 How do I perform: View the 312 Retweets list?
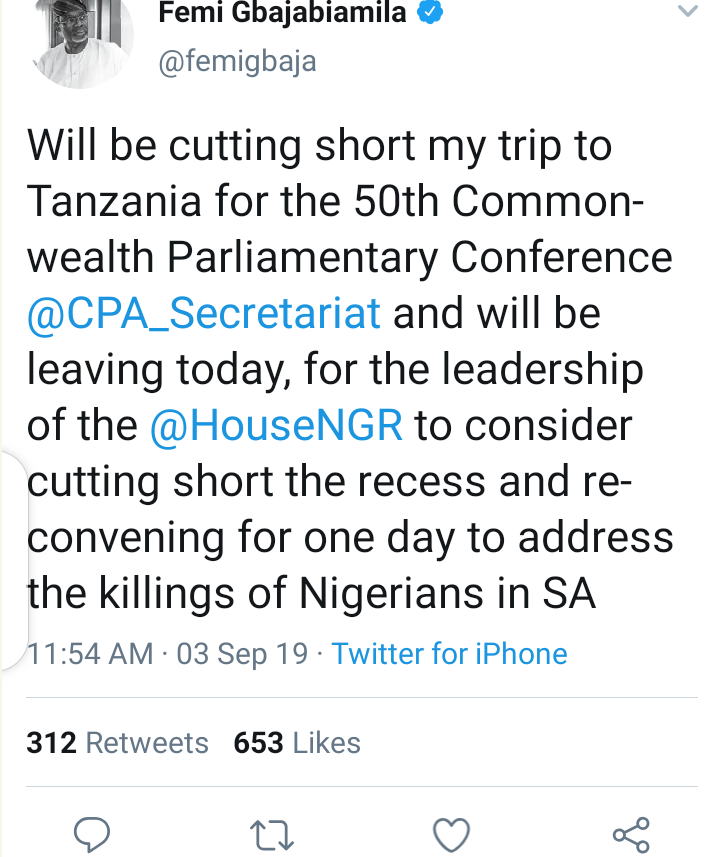click(x=118, y=743)
